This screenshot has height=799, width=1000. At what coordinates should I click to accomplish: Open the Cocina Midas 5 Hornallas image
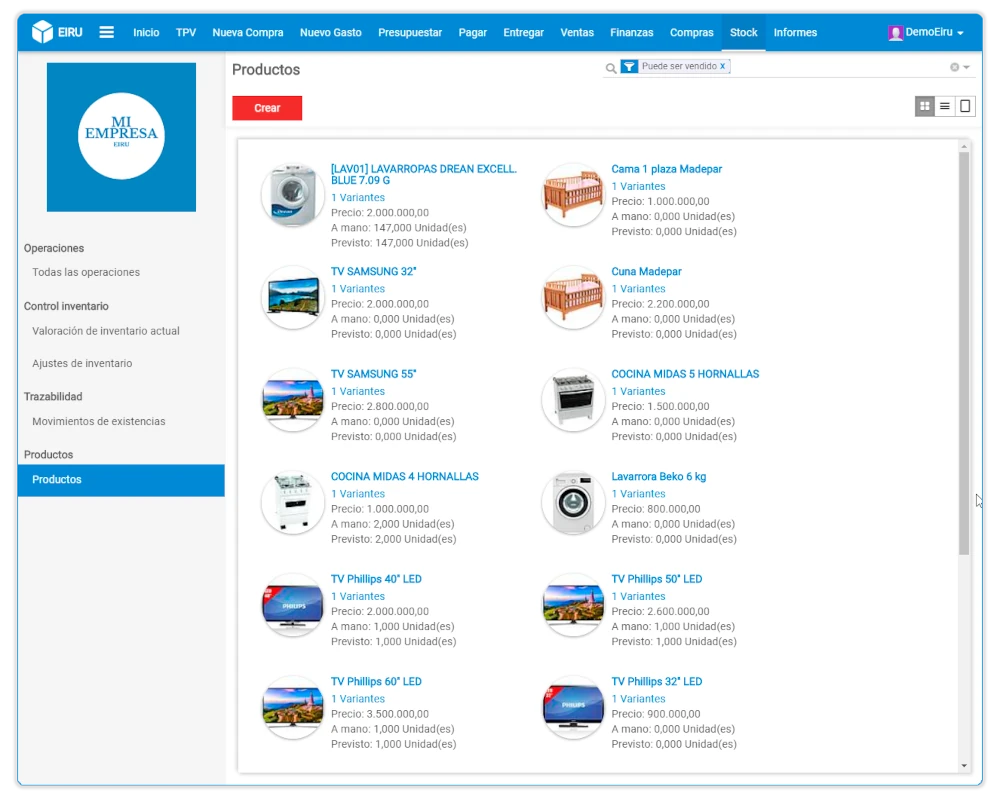pos(573,400)
